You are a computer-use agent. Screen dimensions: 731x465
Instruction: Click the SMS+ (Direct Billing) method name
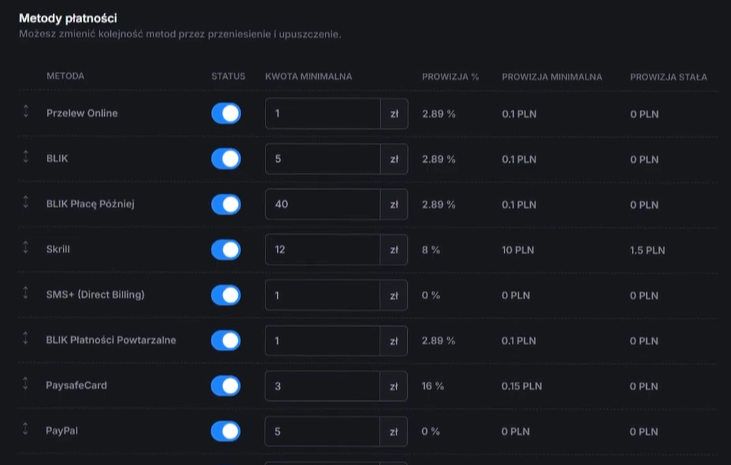click(95, 295)
